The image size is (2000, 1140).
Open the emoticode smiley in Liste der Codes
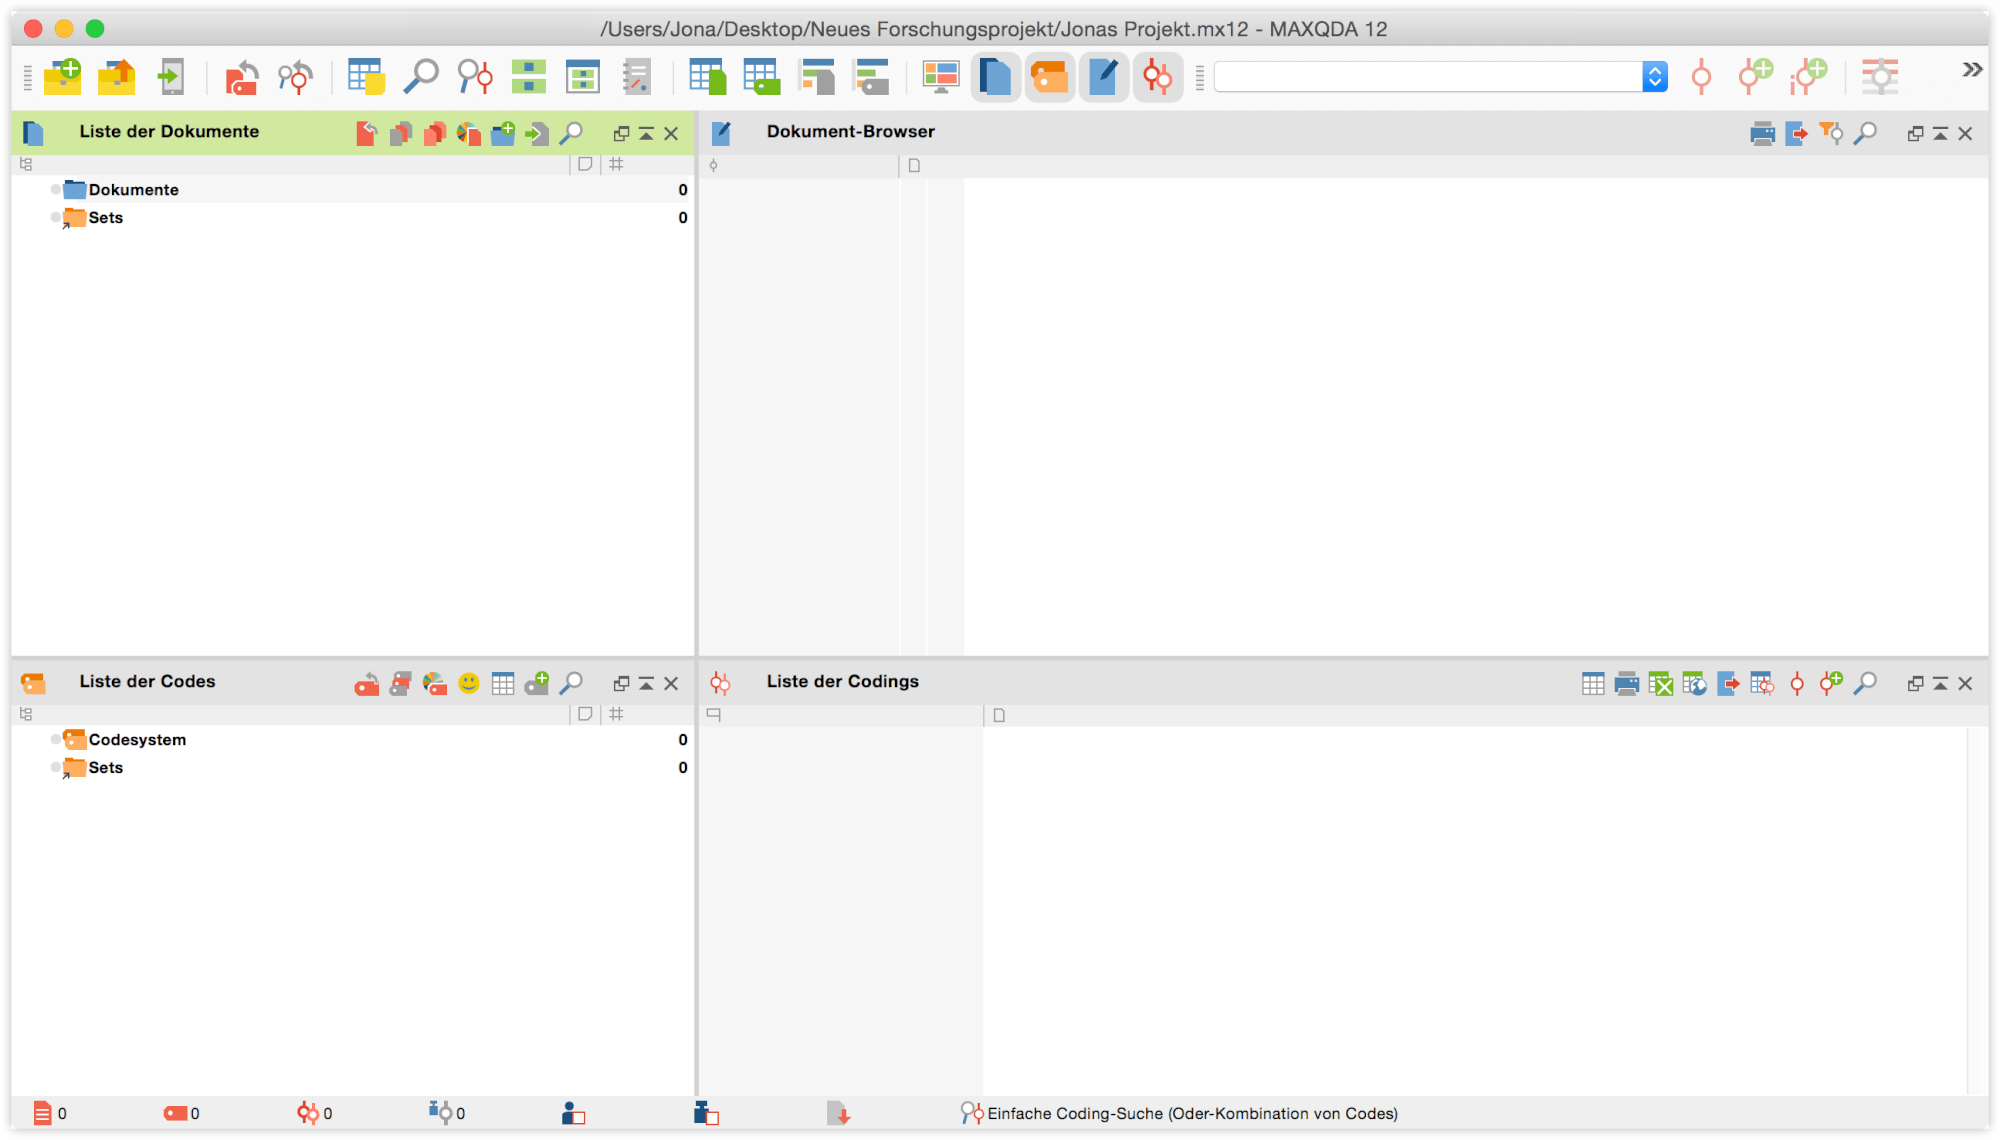click(468, 683)
